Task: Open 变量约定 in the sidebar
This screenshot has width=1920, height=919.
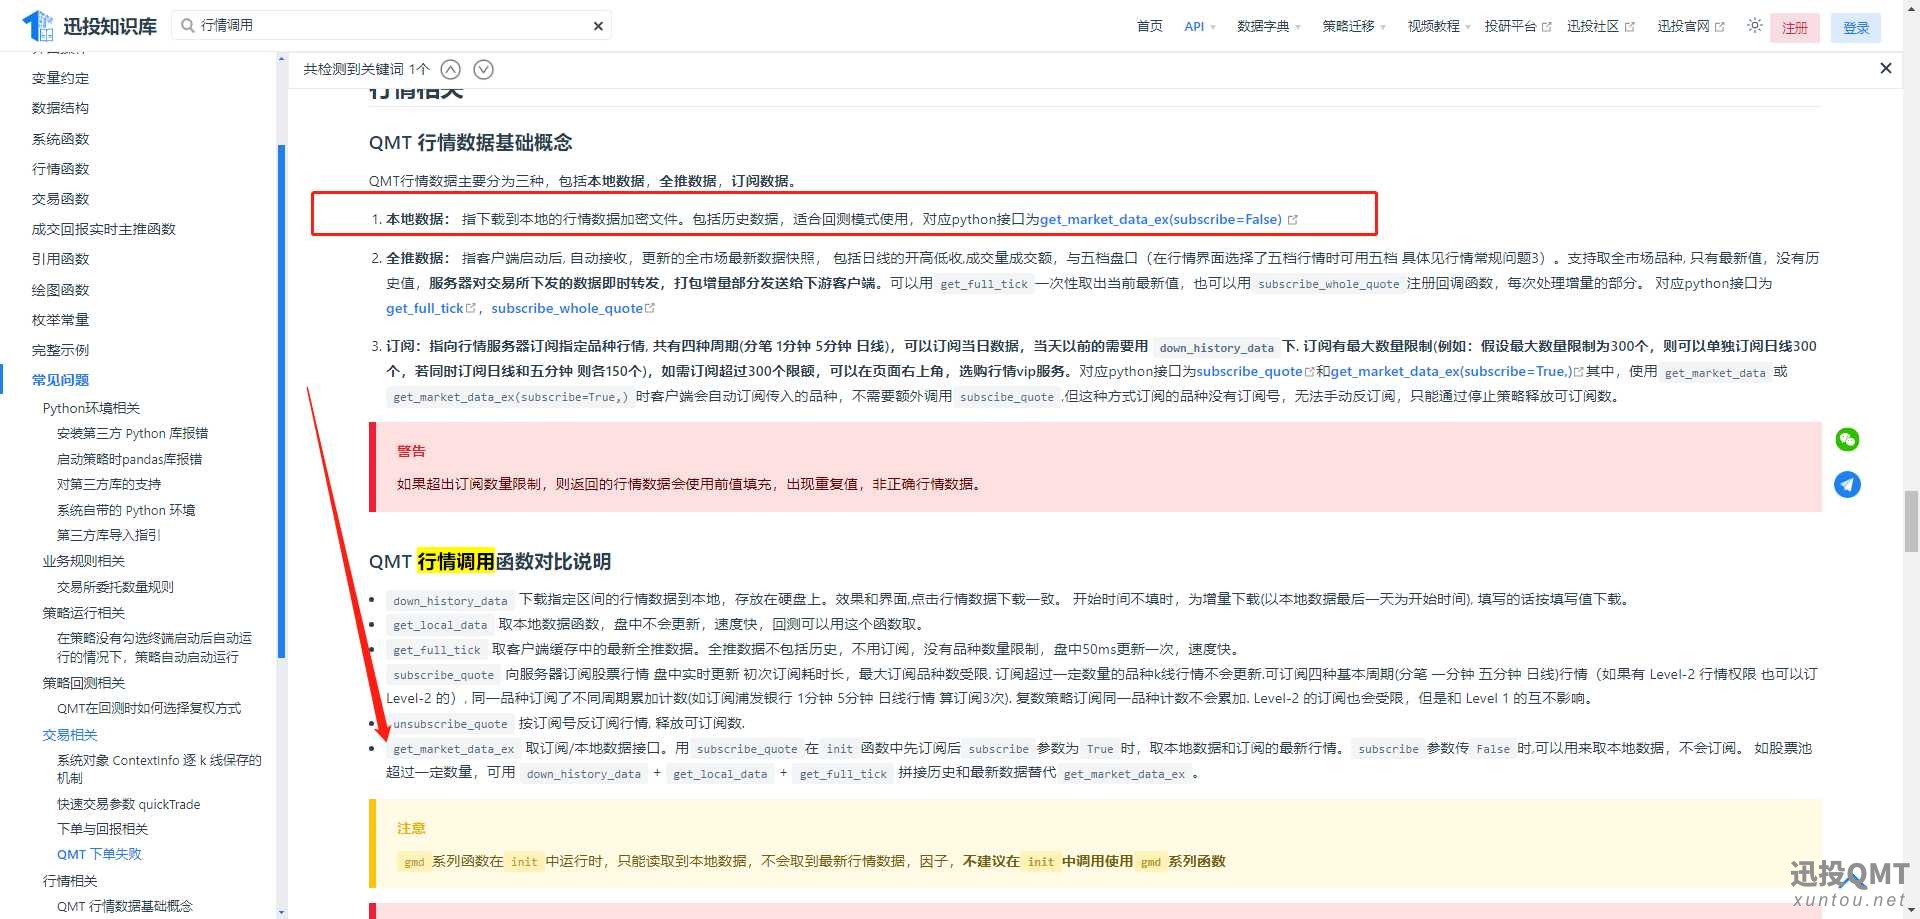Action: coord(60,78)
